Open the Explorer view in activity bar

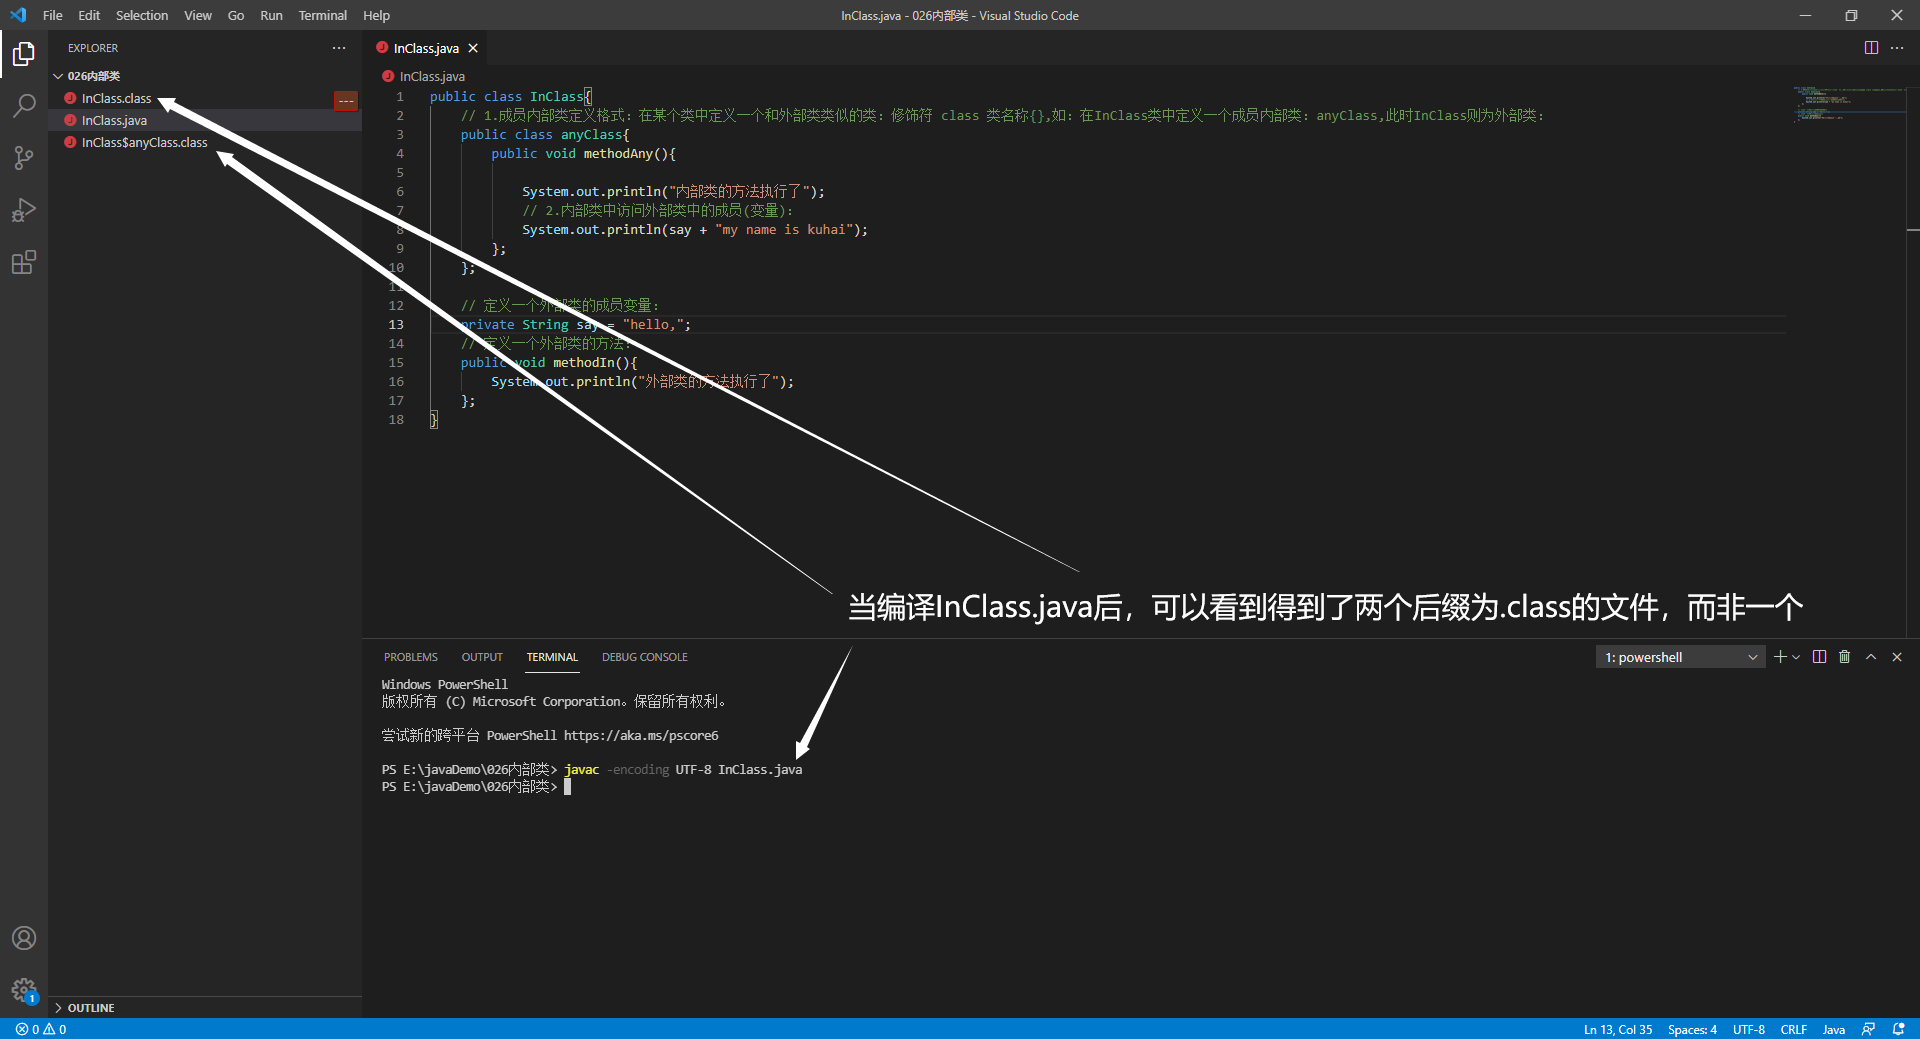coord(24,53)
